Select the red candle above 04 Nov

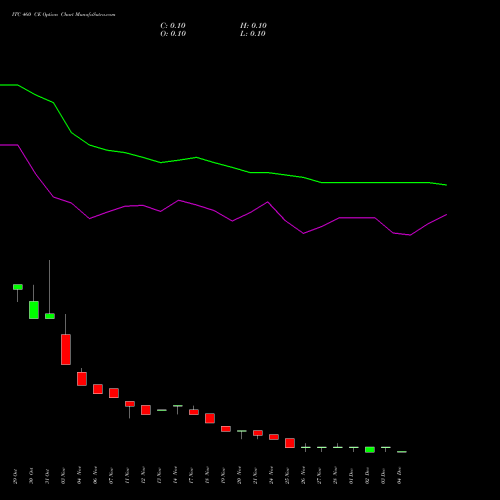click(x=82, y=379)
